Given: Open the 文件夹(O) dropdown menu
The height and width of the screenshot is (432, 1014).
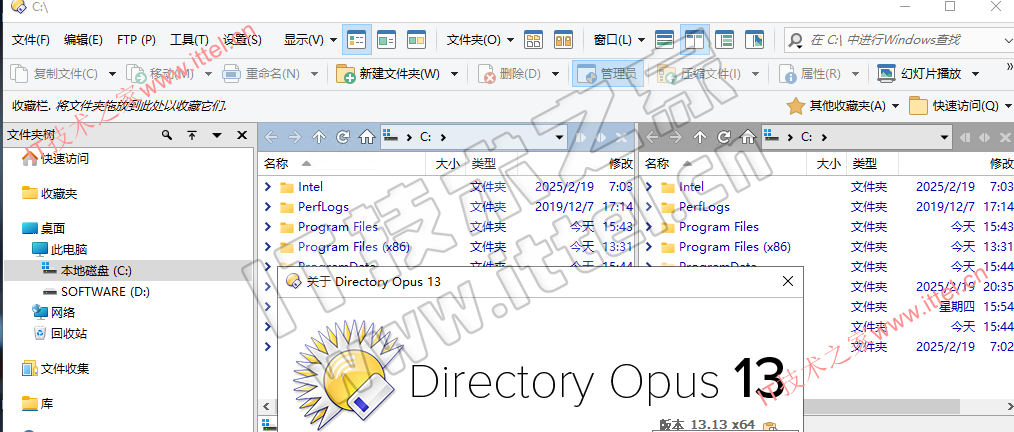Looking at the screenshot, I should pos(480,40).
